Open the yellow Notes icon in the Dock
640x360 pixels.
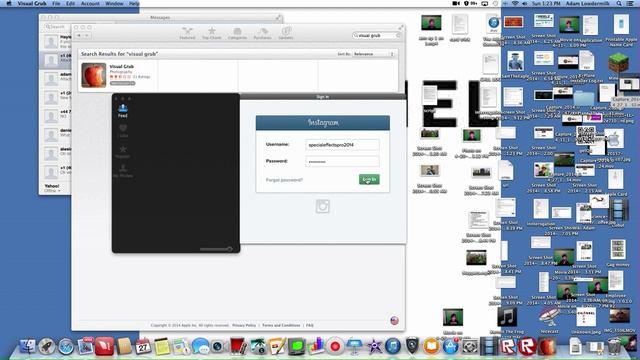162,347
